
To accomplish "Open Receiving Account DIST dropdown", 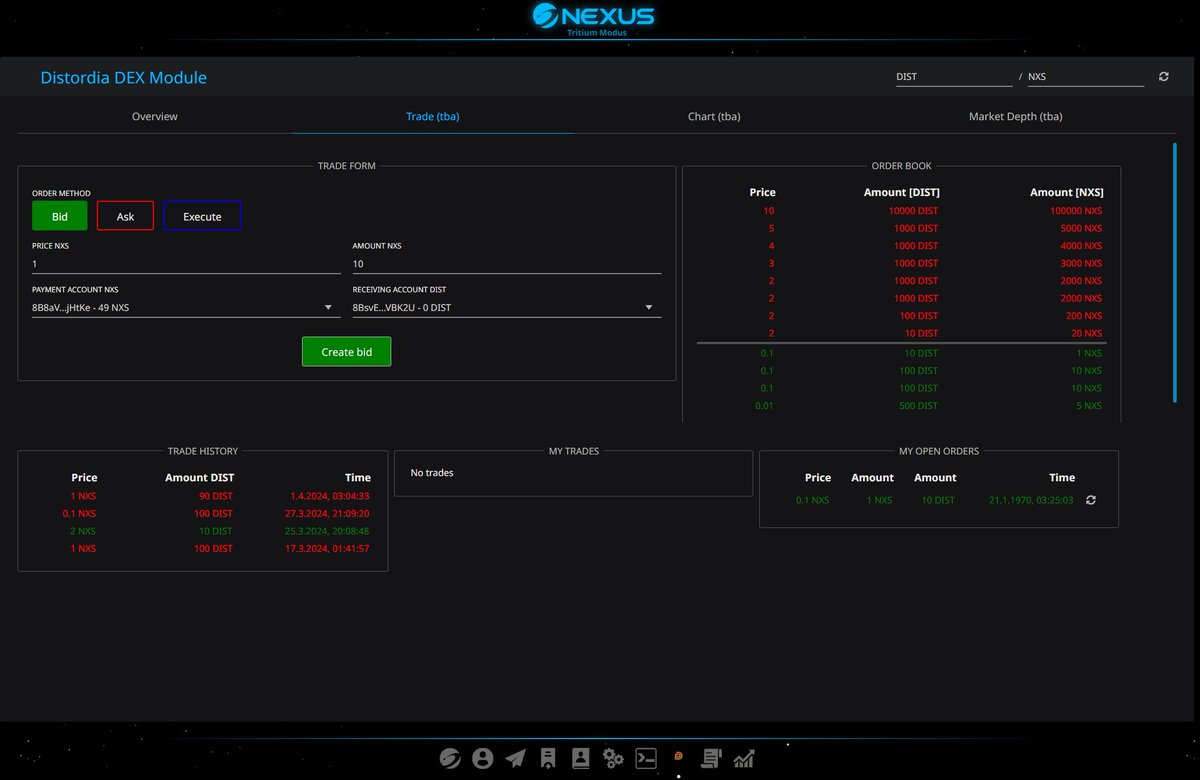I will (507, 307).
